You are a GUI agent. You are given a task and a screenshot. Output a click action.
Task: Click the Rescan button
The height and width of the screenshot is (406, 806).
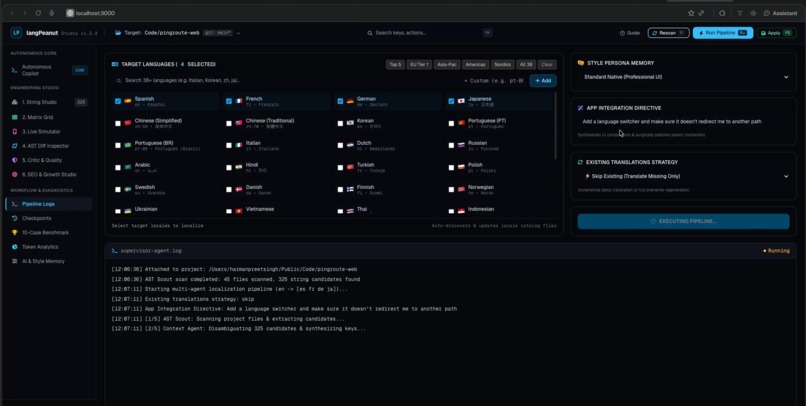(x=668, y=33)
